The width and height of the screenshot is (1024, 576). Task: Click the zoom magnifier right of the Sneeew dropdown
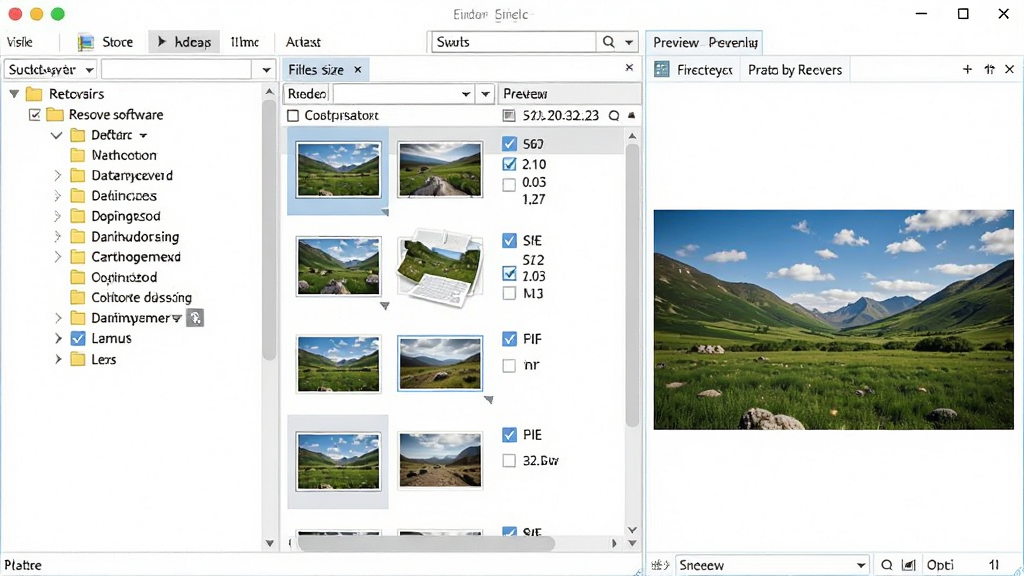point(887,565)
